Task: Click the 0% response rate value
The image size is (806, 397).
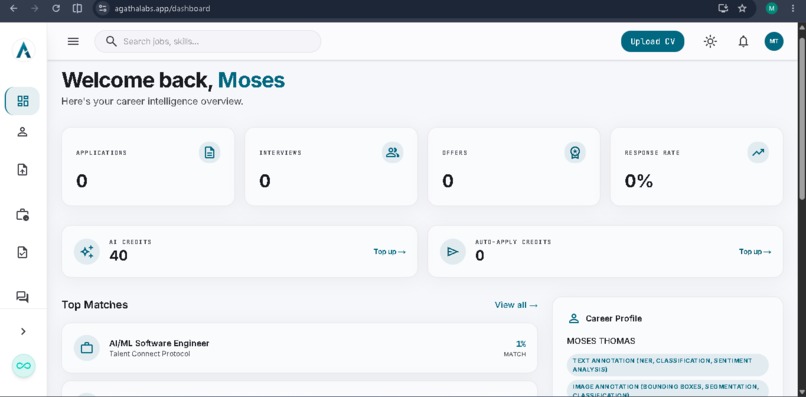Action: click(x=638, y=181)
